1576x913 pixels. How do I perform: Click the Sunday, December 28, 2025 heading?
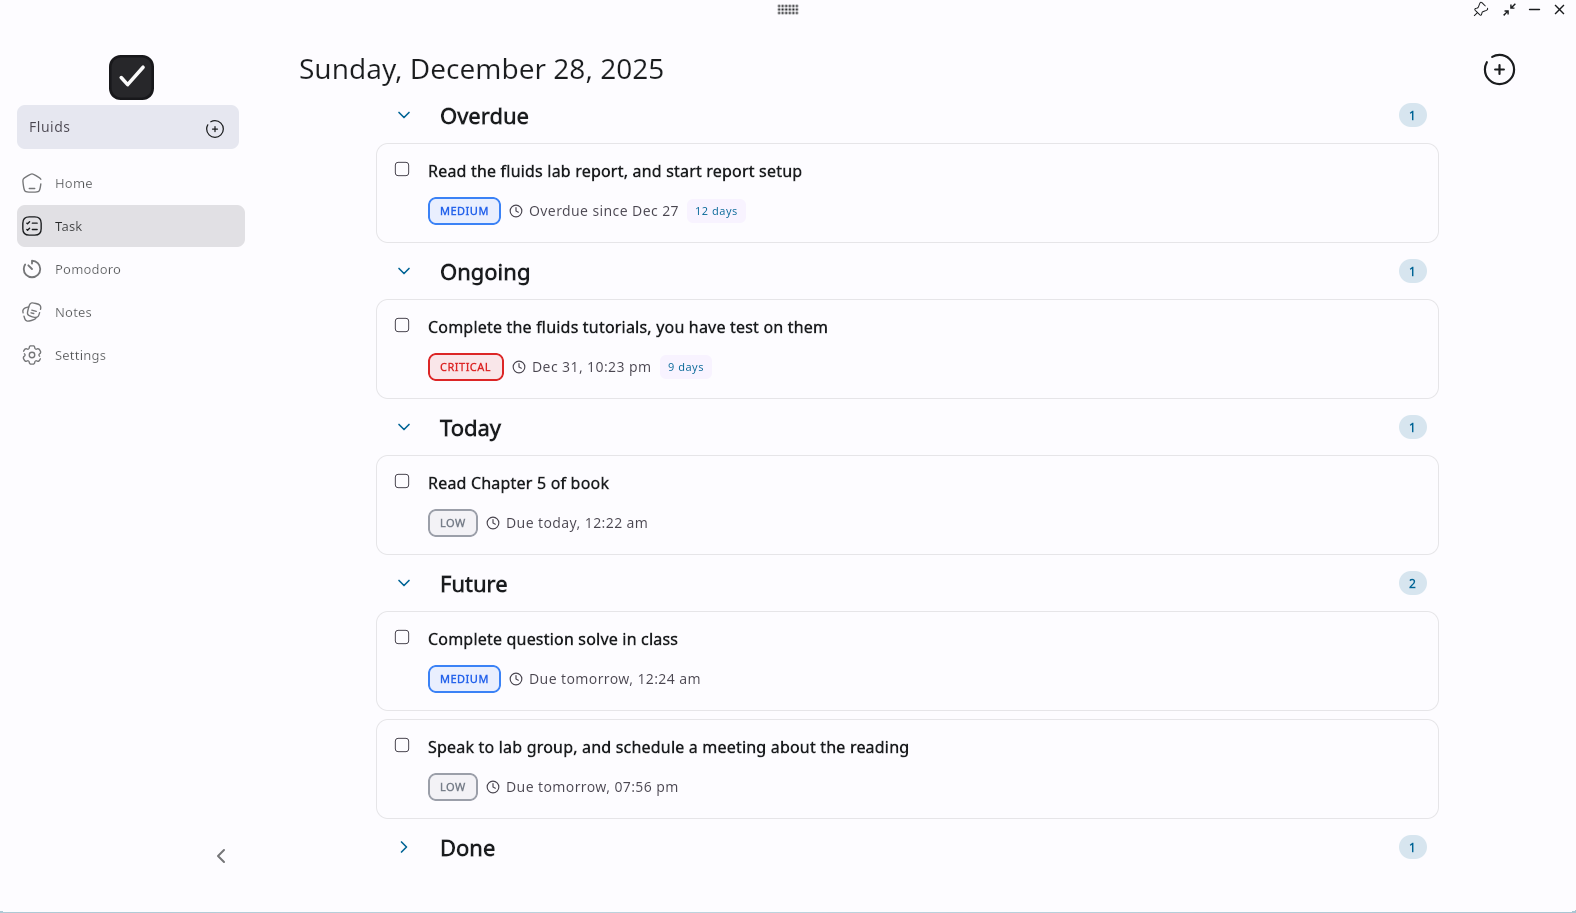pos(481,69)
